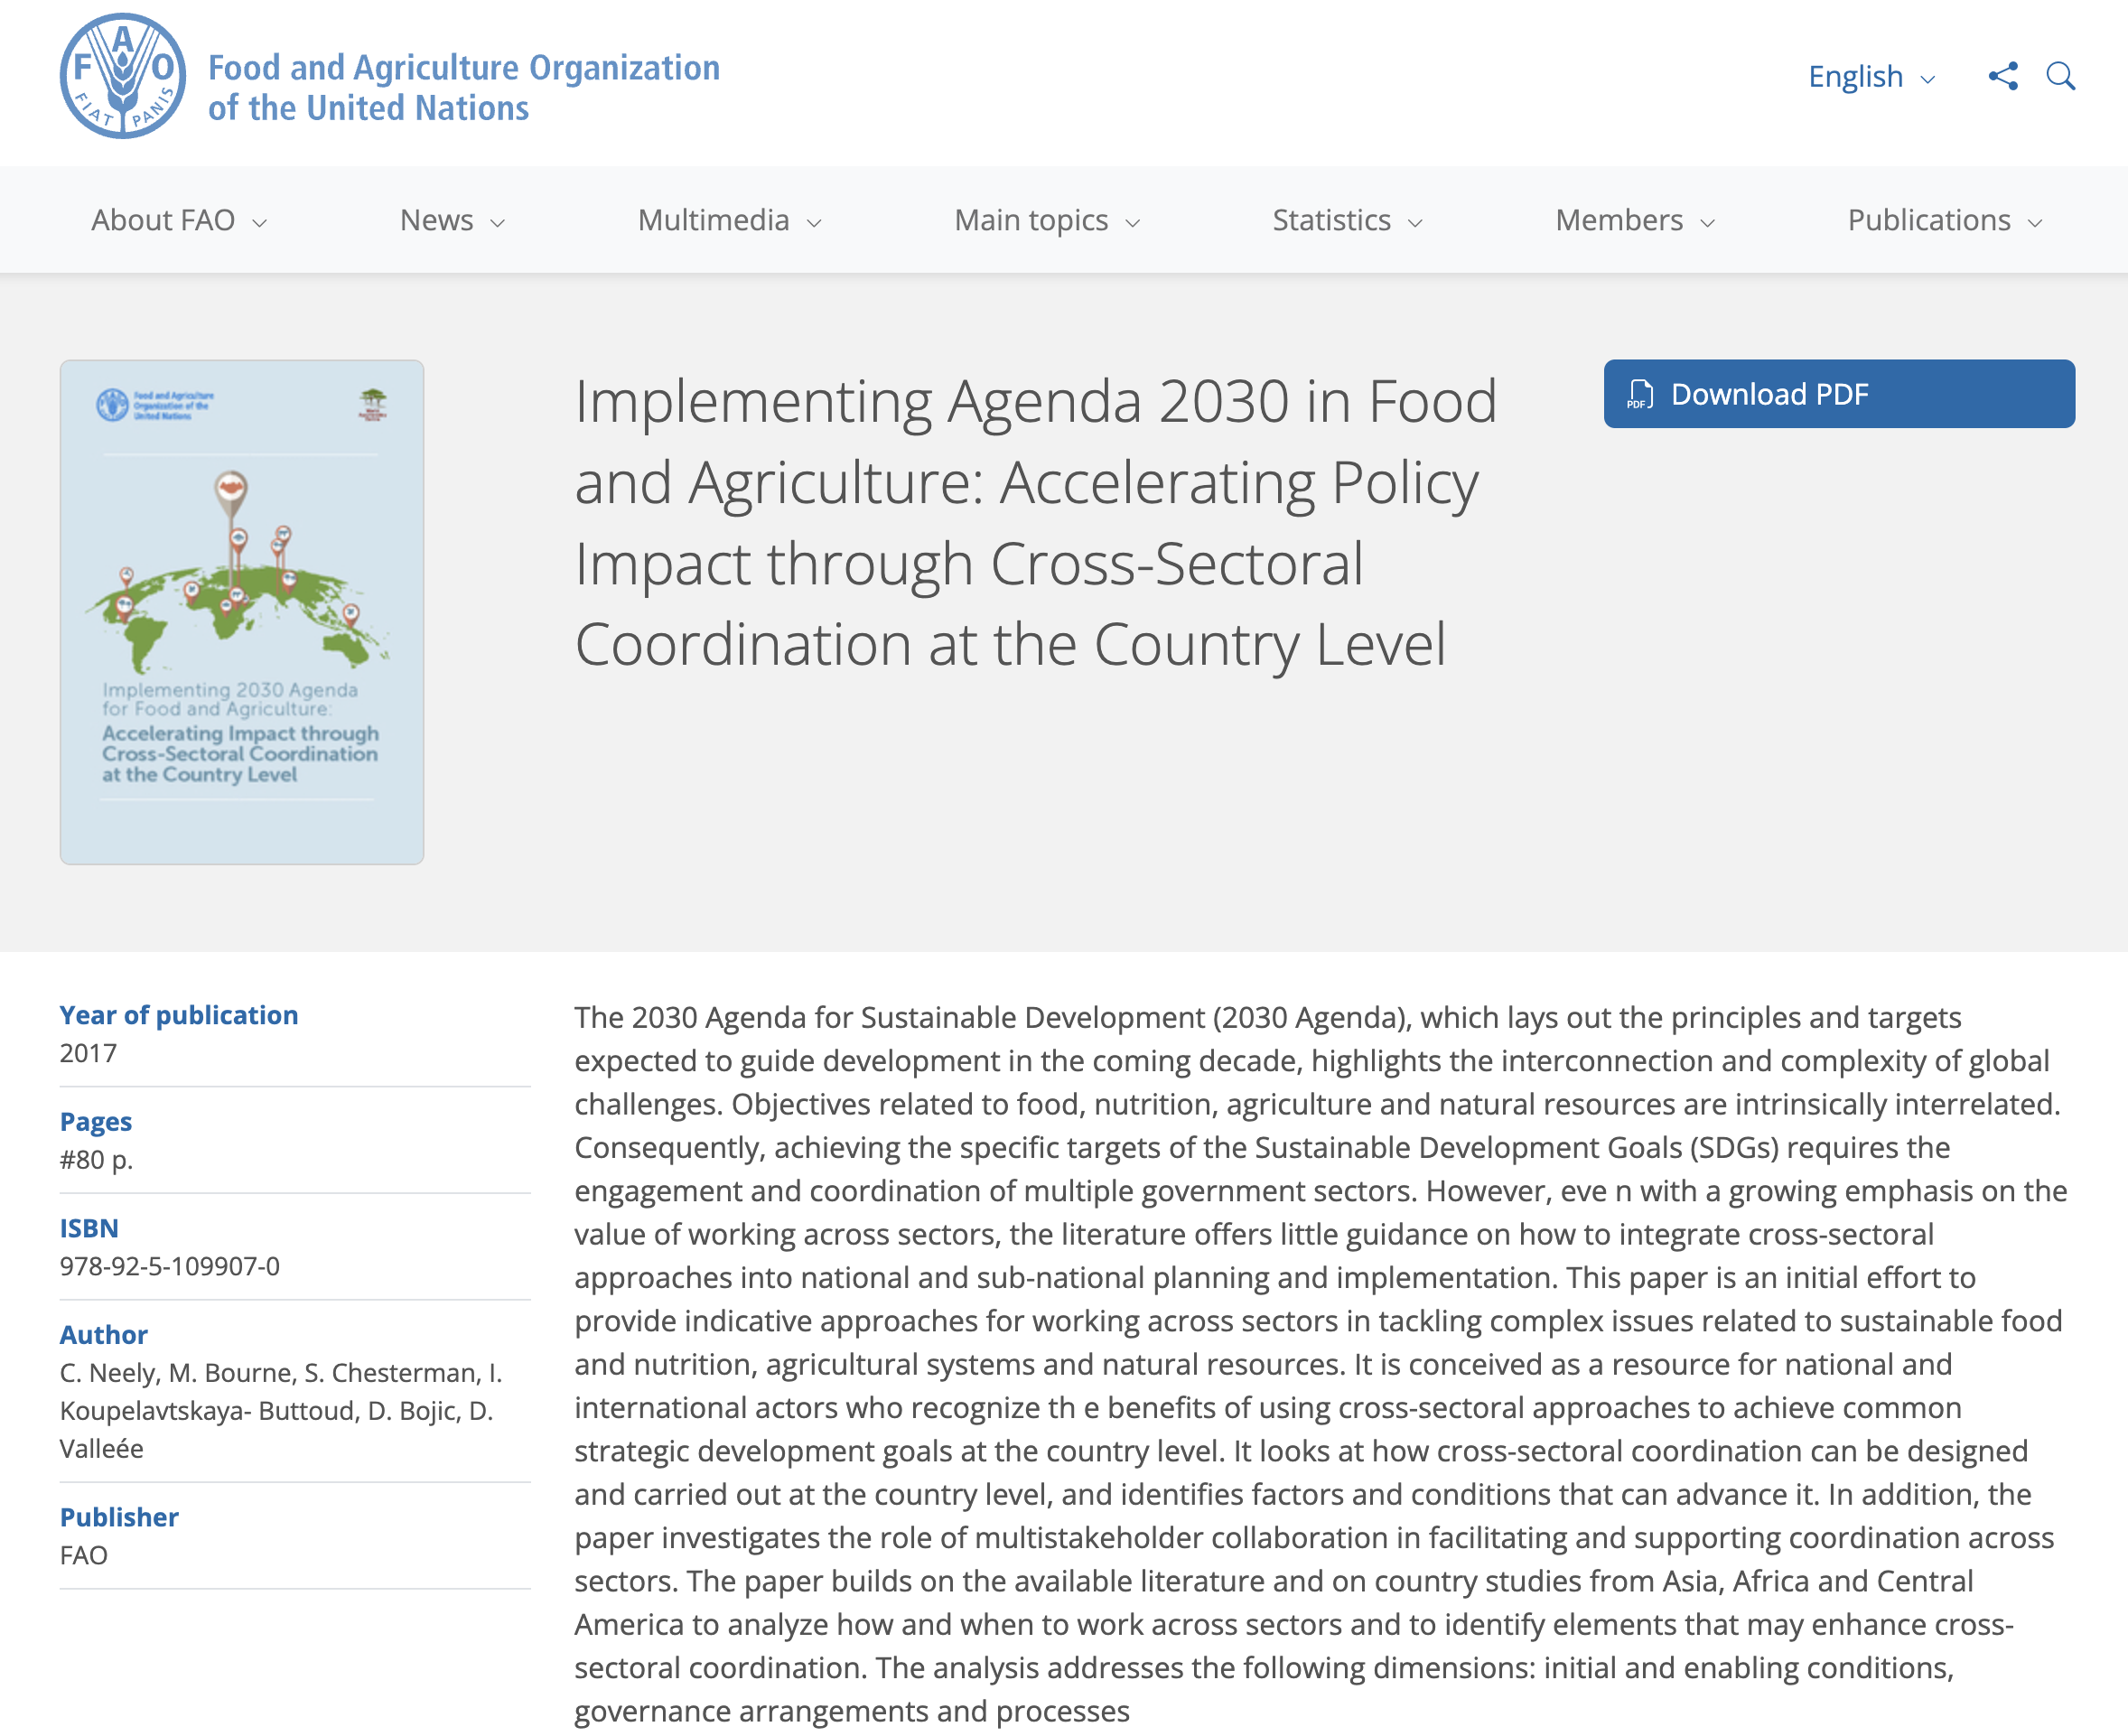
Task: Click the Author label
Action: pyautogui.click(x=104, y=1335)
